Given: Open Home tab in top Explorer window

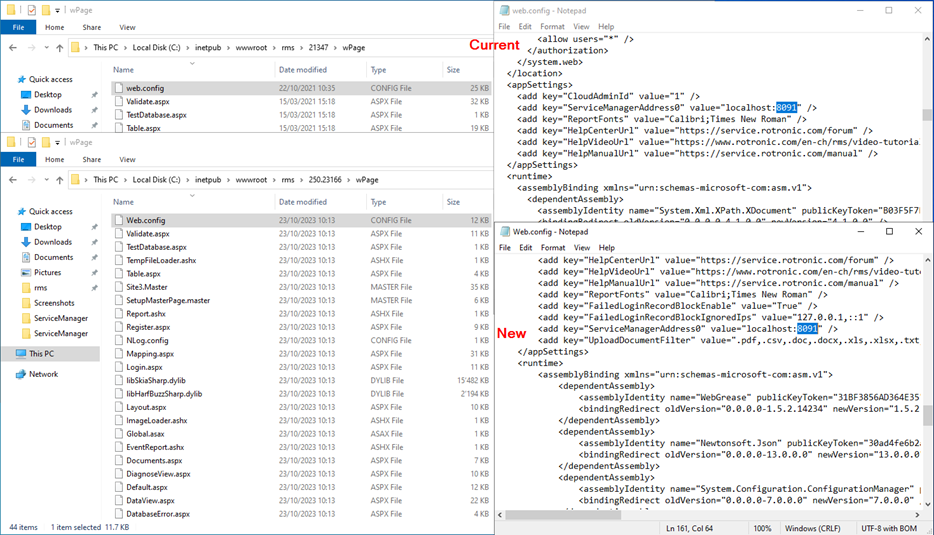Looking at the screenshot, I should pos(54,27).
